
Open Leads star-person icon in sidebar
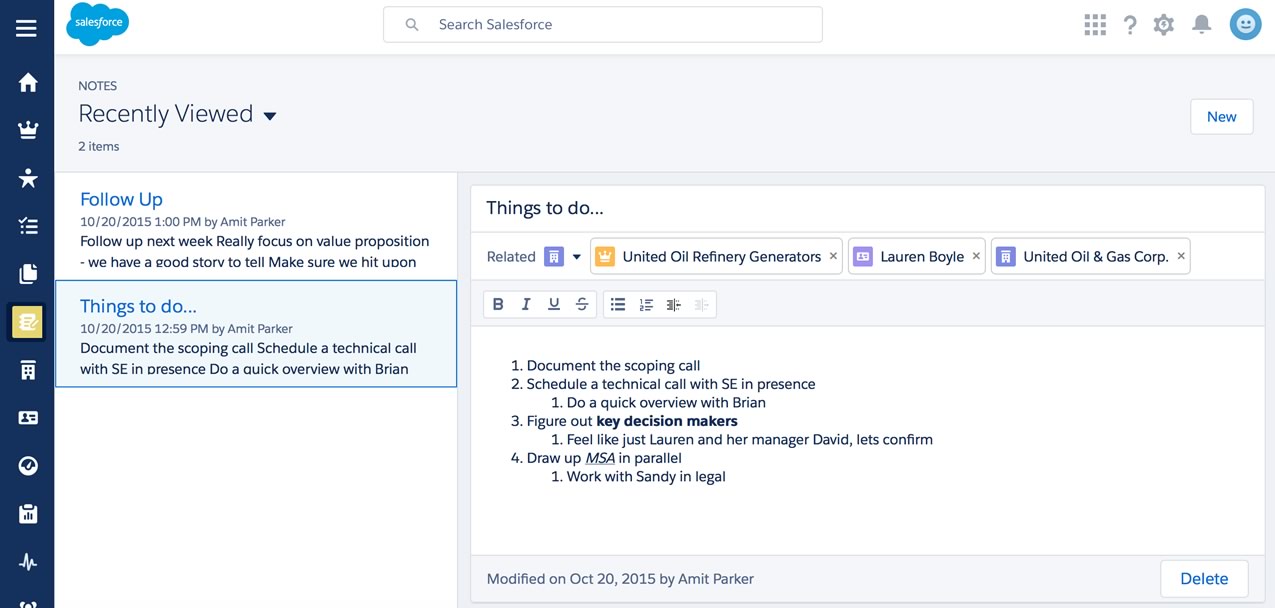click(x=28, y=178)
